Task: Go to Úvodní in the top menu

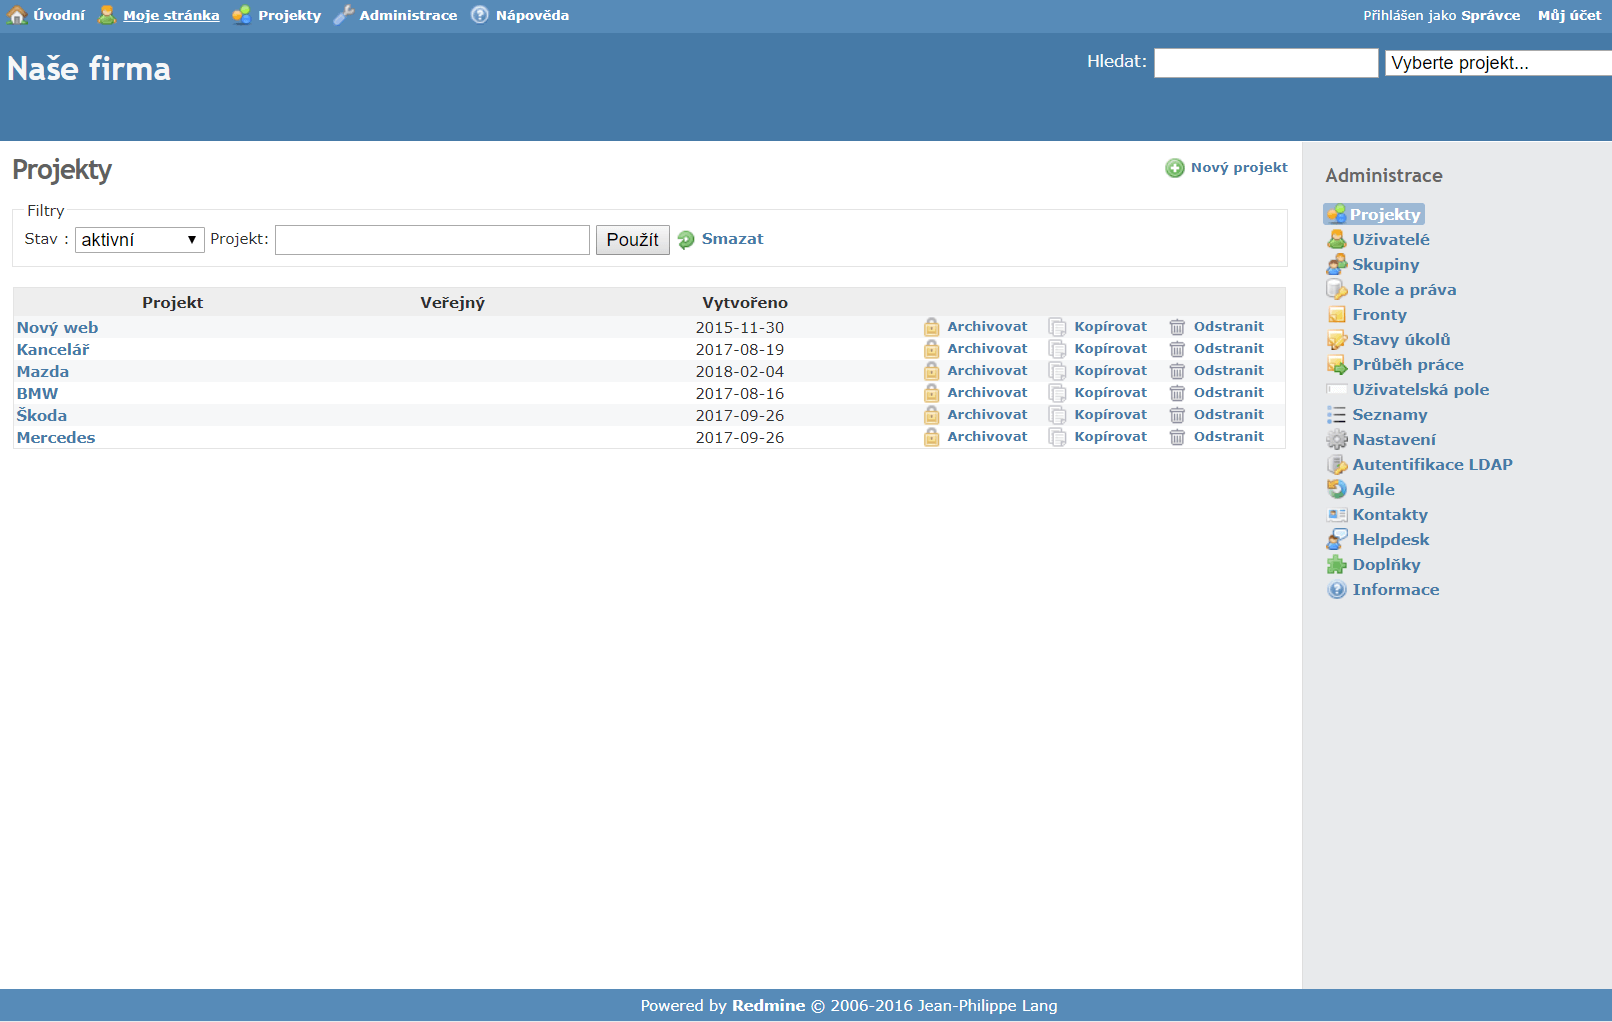Action: (59, 15)
